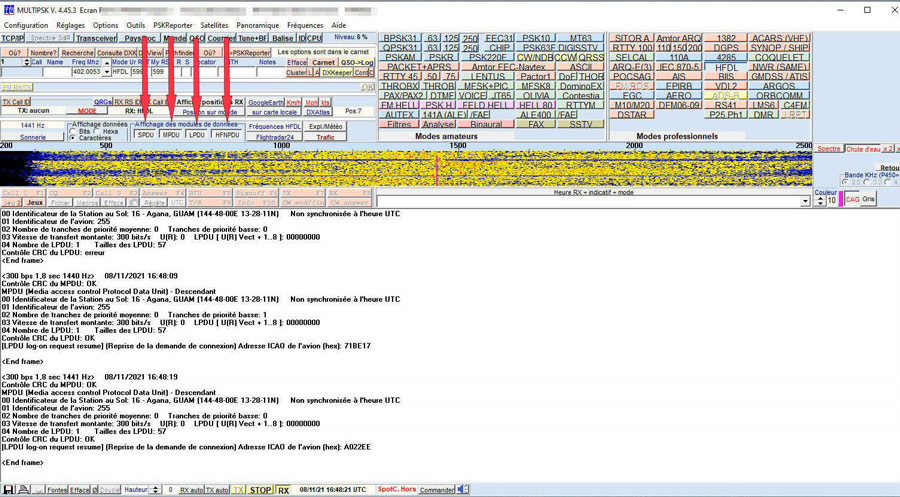Click the yellow STOP button
The height and width of the screenshot is (497, 900).
tap(261, 490)
